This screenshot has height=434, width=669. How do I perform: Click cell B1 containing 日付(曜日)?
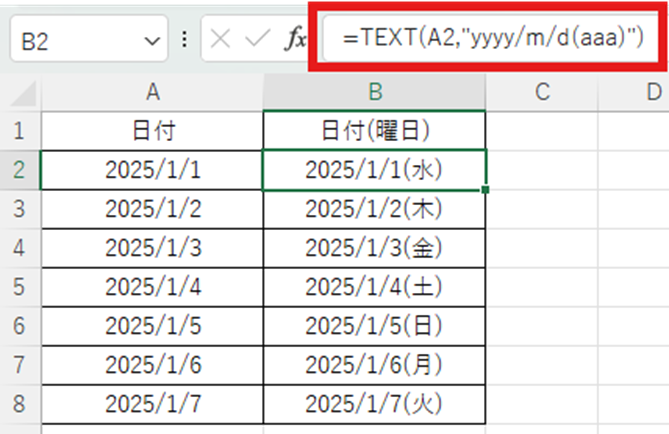375,130
